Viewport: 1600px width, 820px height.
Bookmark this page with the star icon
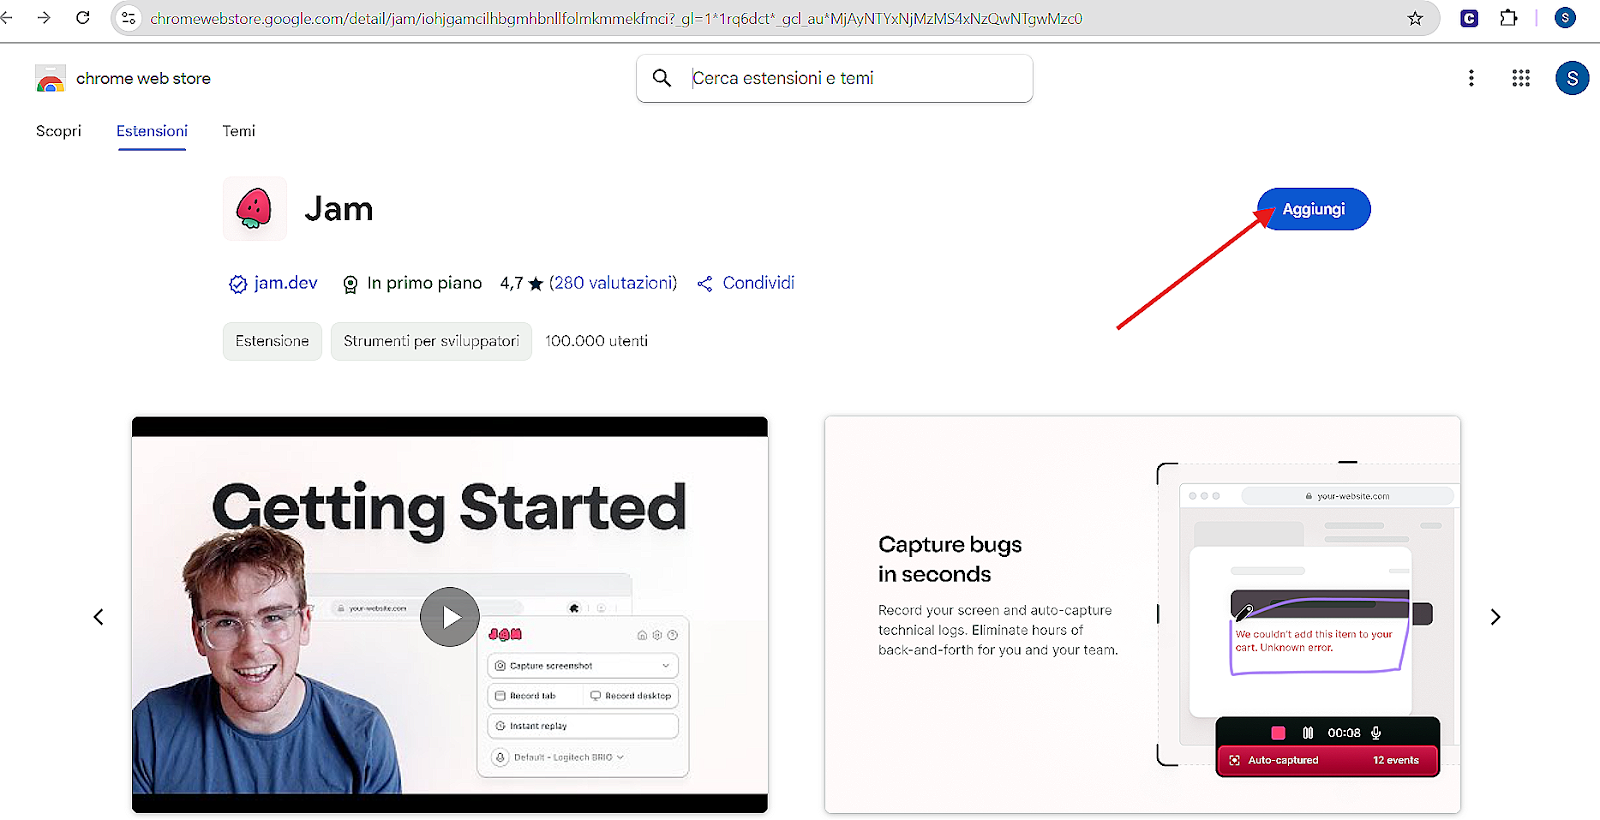pos(1415,18)
